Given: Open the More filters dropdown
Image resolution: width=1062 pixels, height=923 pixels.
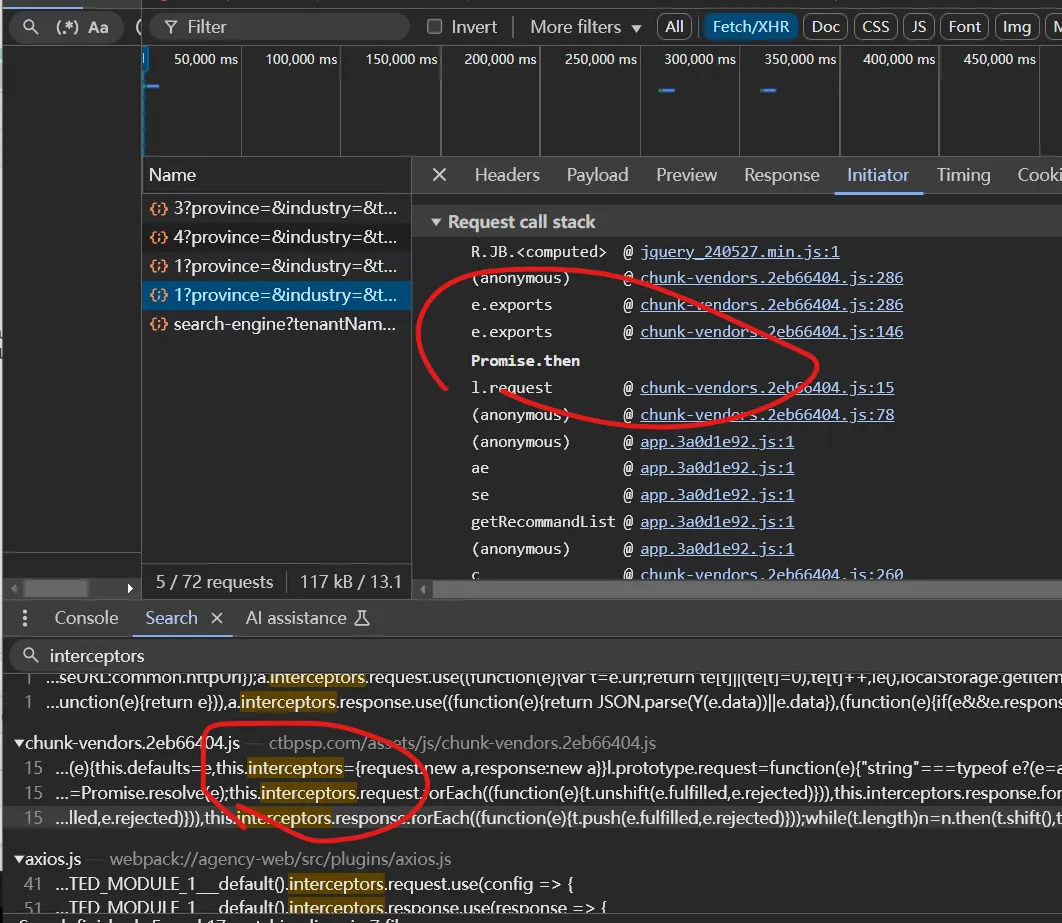Looking at the screenshot, I should pos(585,27).
